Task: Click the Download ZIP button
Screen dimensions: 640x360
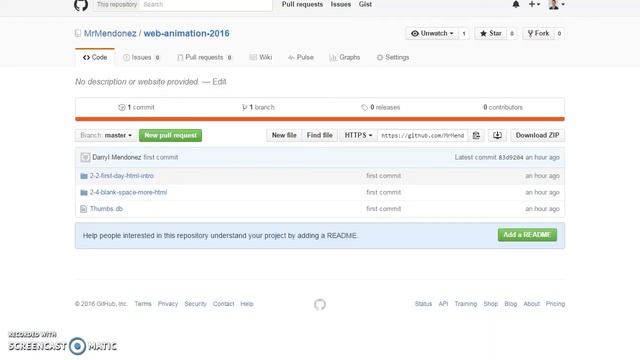Action: (x=537, y=136)
